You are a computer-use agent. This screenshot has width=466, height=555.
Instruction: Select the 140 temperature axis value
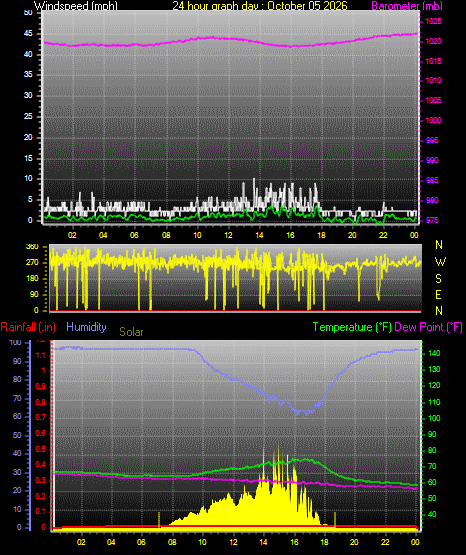(x=434, y=353)
